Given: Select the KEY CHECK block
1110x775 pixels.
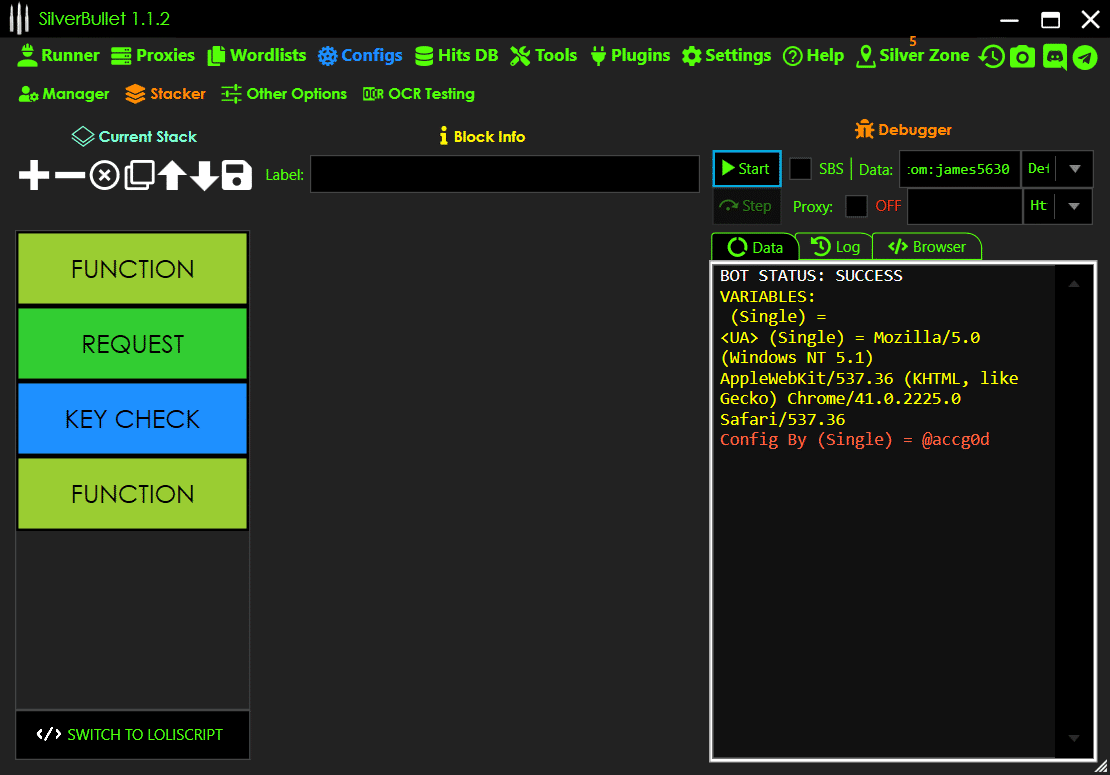Looking at the screenshot, I should 132,419.
